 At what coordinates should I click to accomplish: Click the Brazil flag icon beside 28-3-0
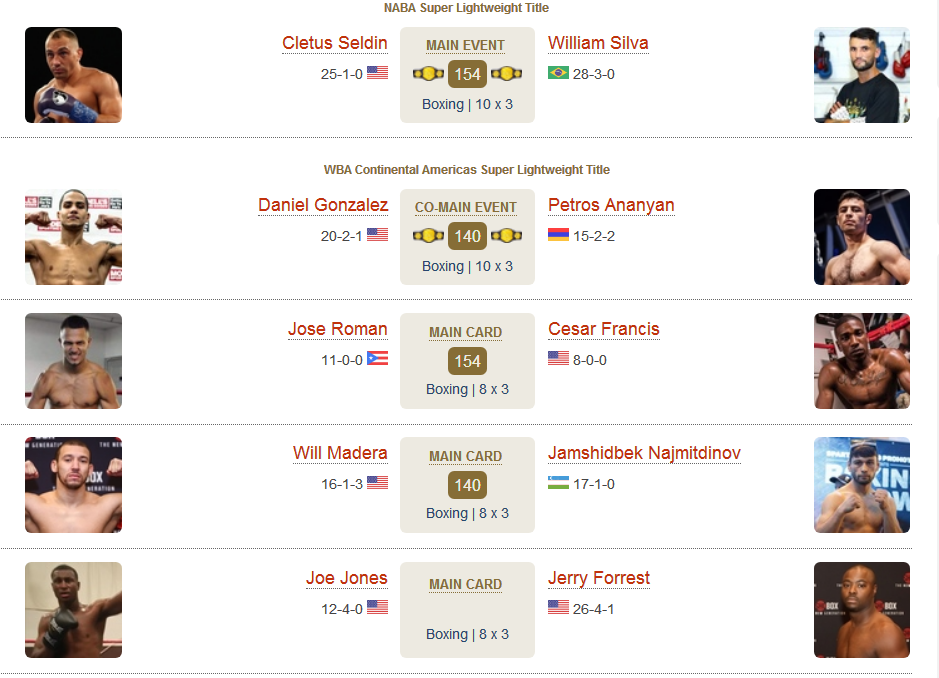click(558, 73)
